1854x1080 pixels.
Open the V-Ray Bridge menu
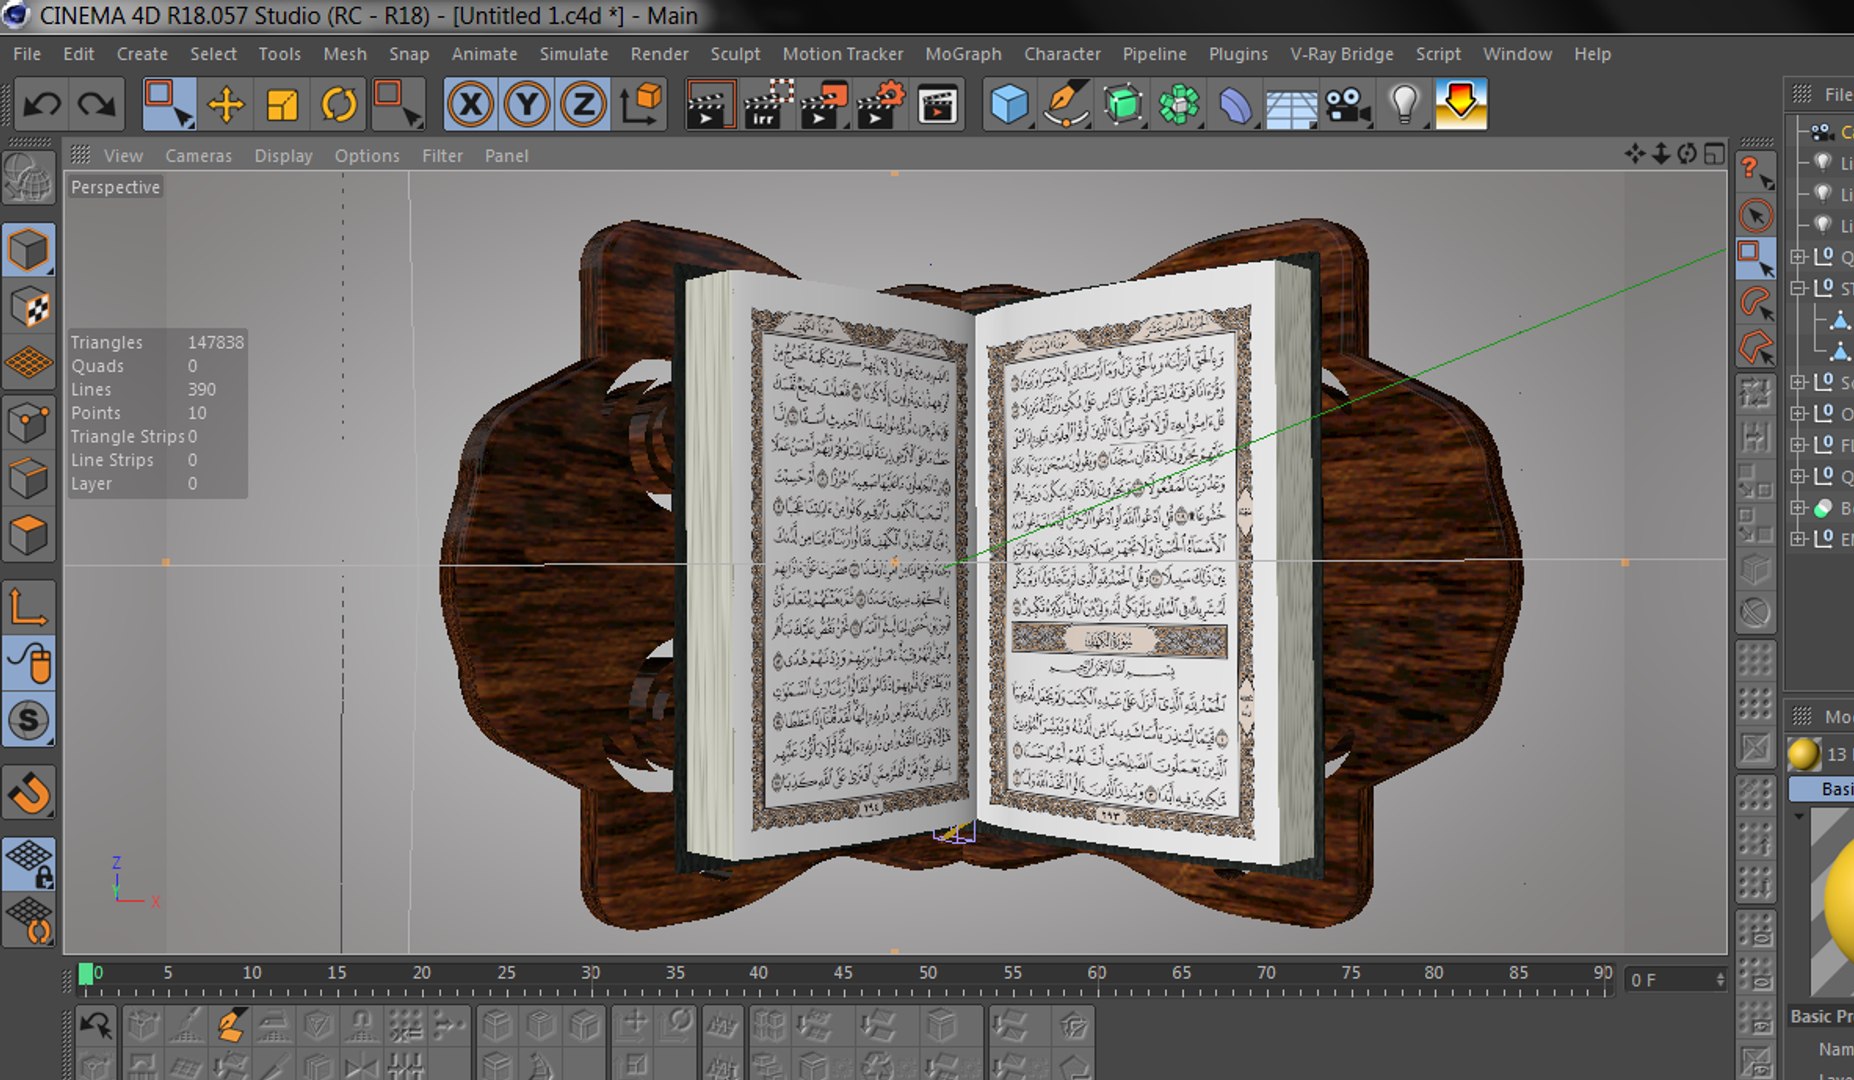tap(1341, 54)
